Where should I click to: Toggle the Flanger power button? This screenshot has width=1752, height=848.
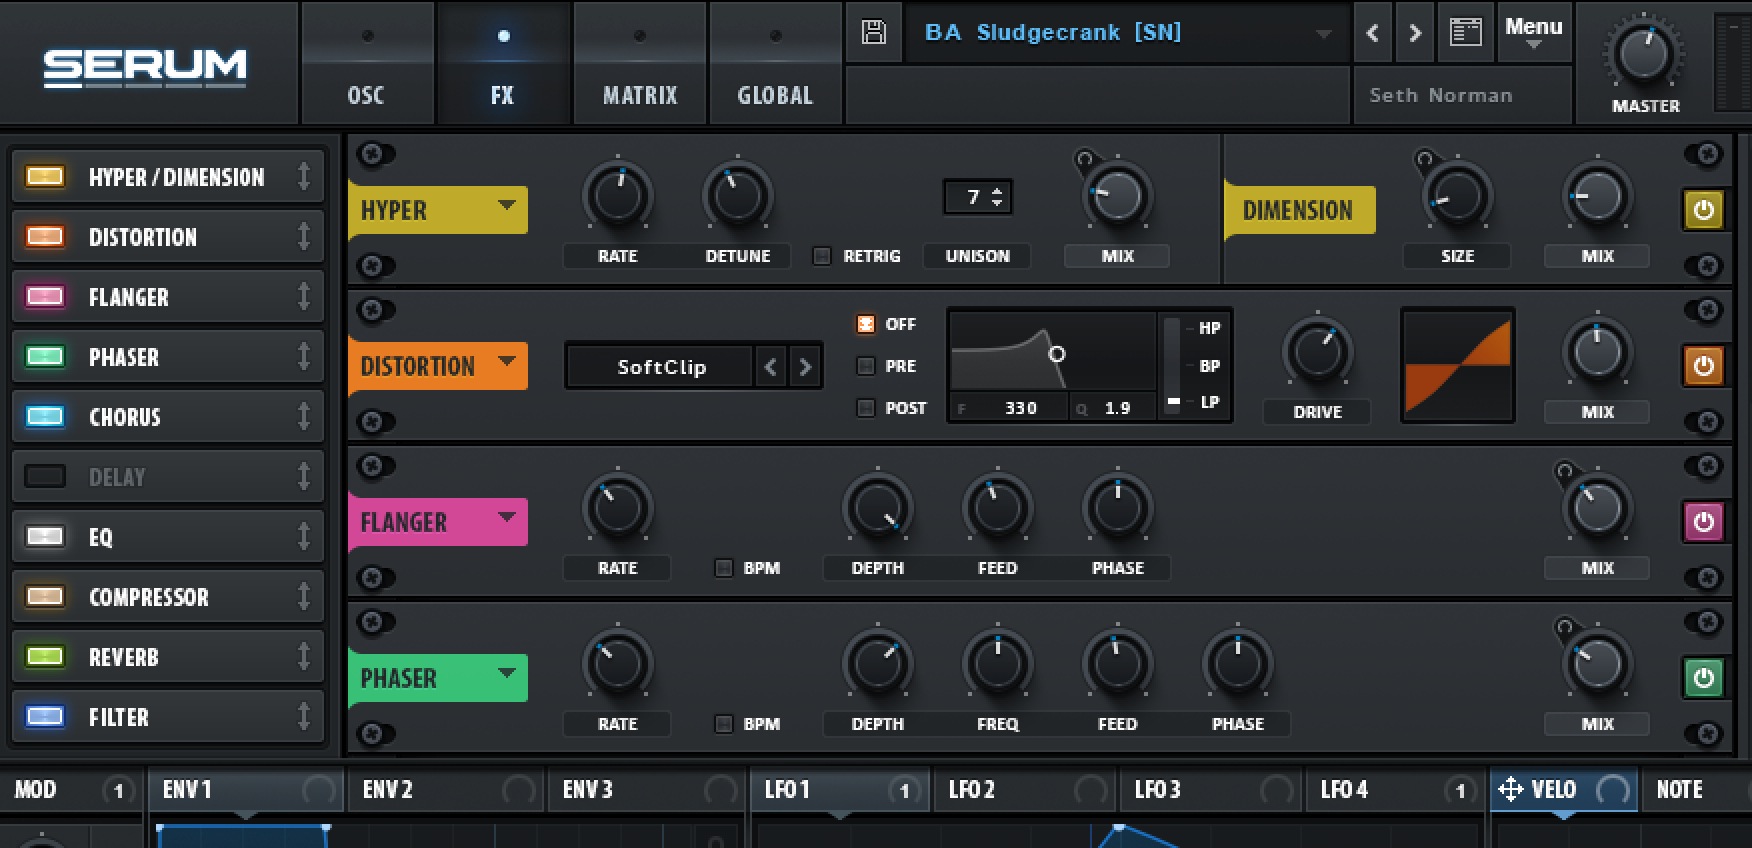[x=1704, y=522]
